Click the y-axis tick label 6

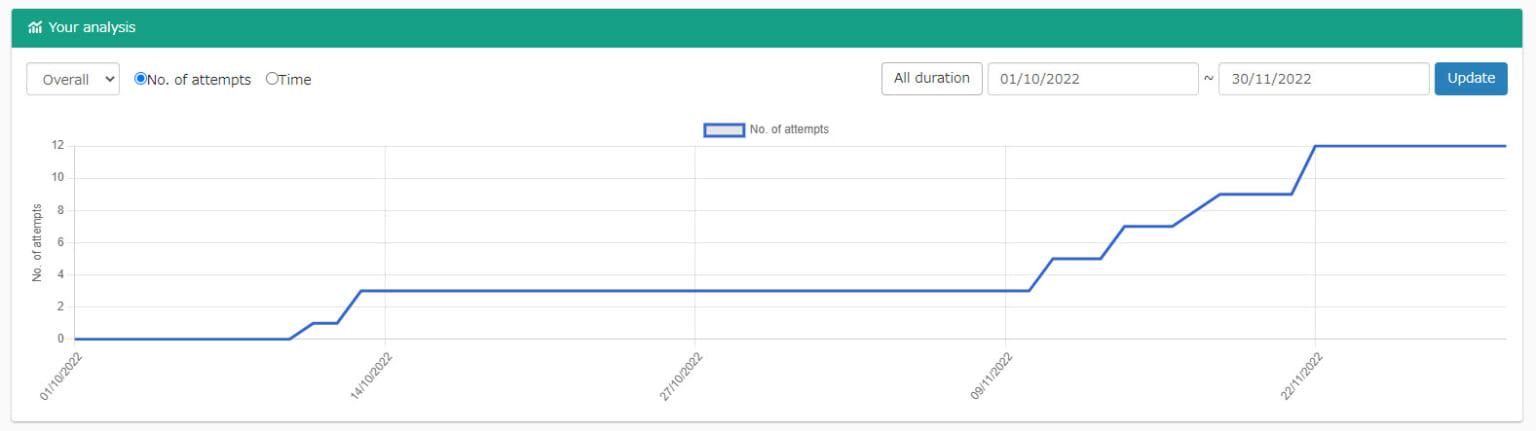click(x=60, y=242)
